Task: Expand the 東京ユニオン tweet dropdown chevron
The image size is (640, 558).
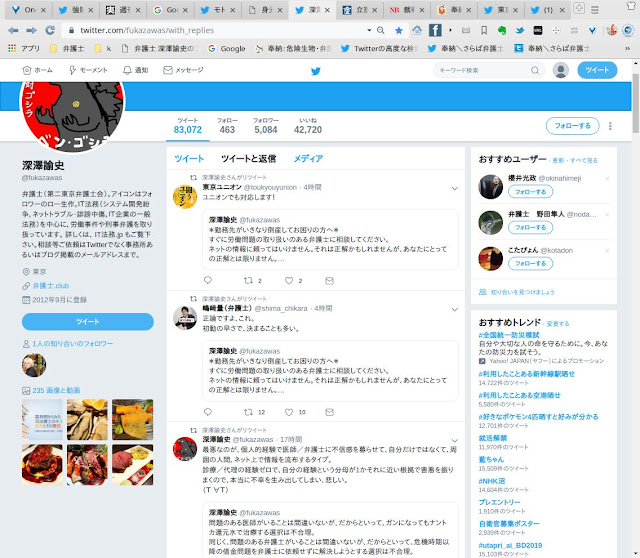Action: 454,189
